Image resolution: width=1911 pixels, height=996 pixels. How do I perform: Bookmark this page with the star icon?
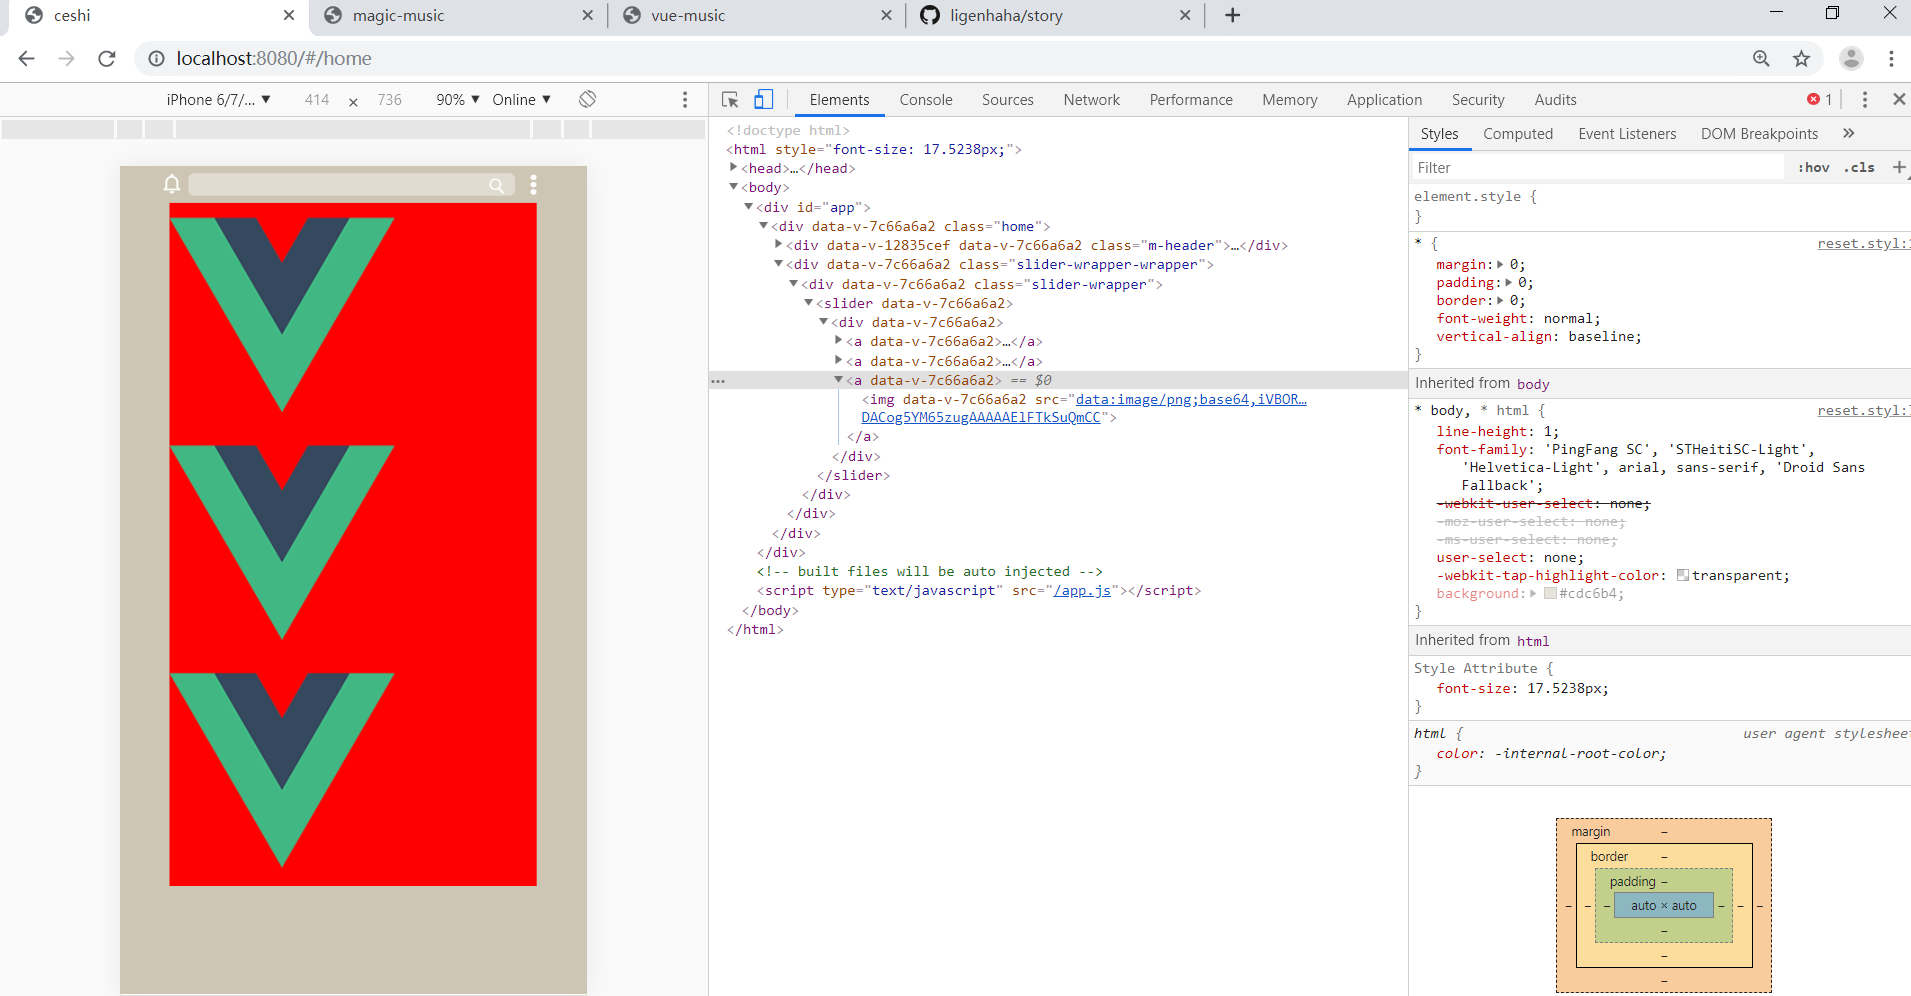tap(1801, 59)
